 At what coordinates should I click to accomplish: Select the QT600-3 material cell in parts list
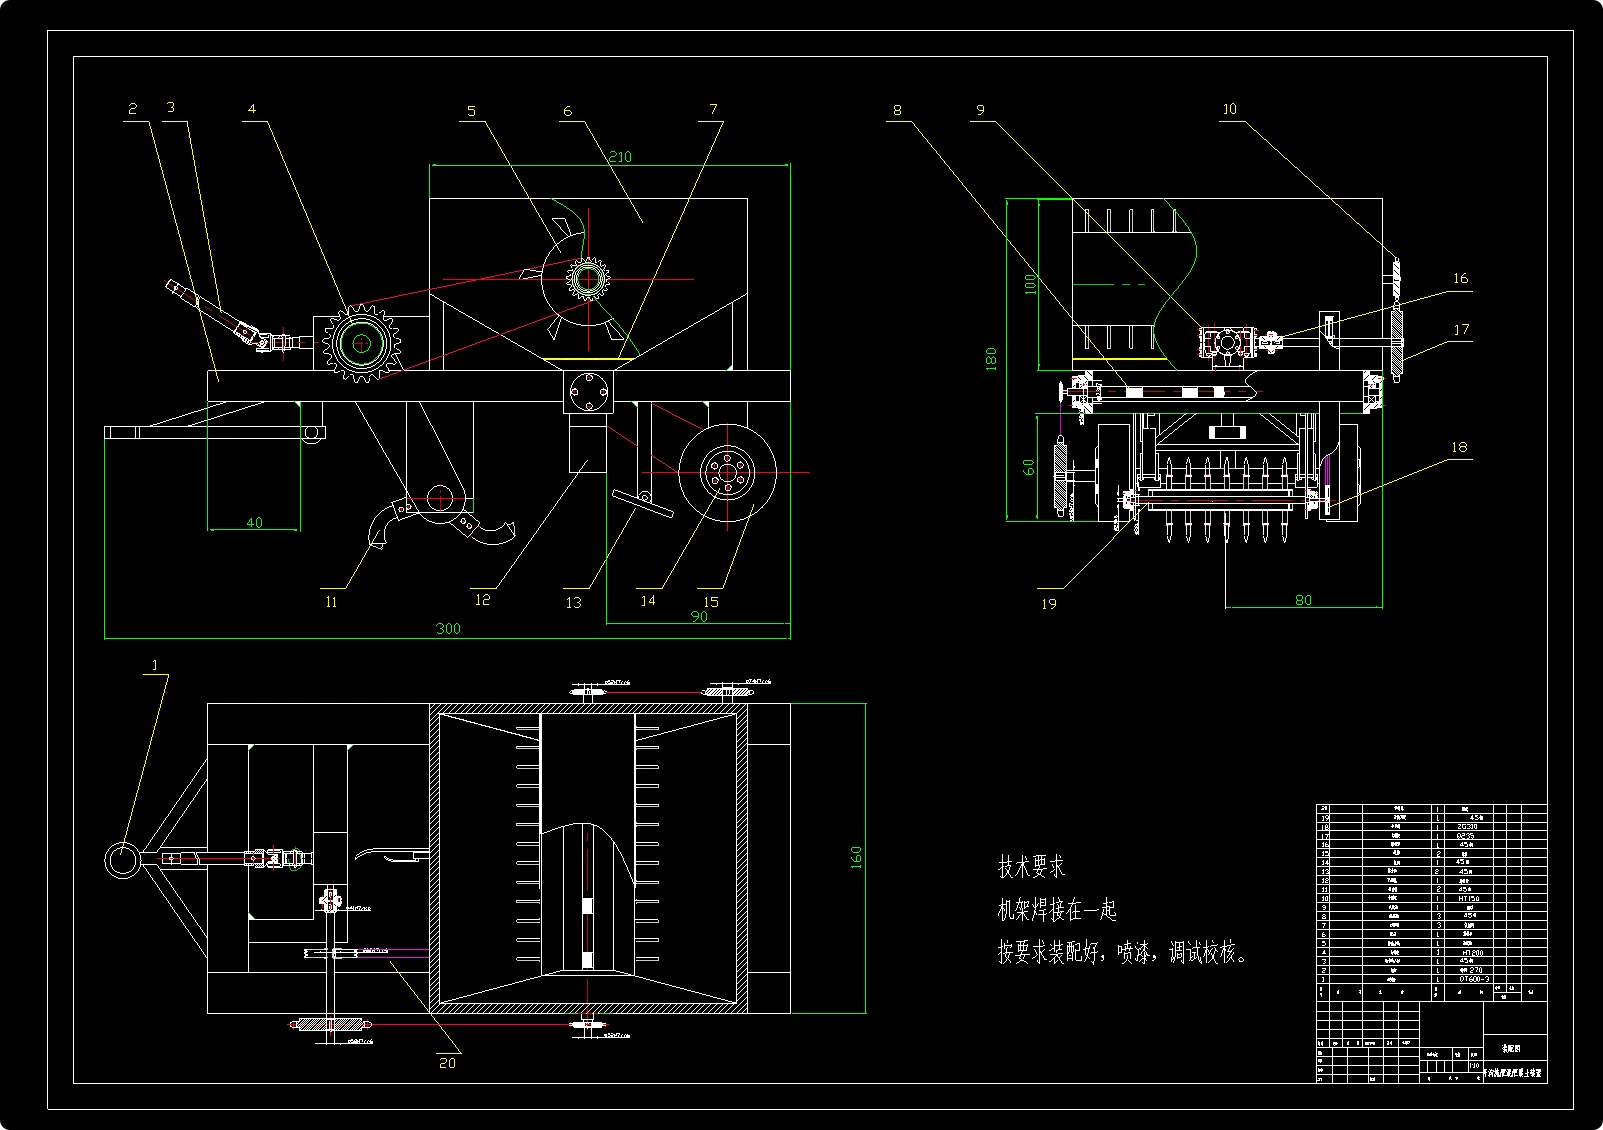tap(1469, 979)
